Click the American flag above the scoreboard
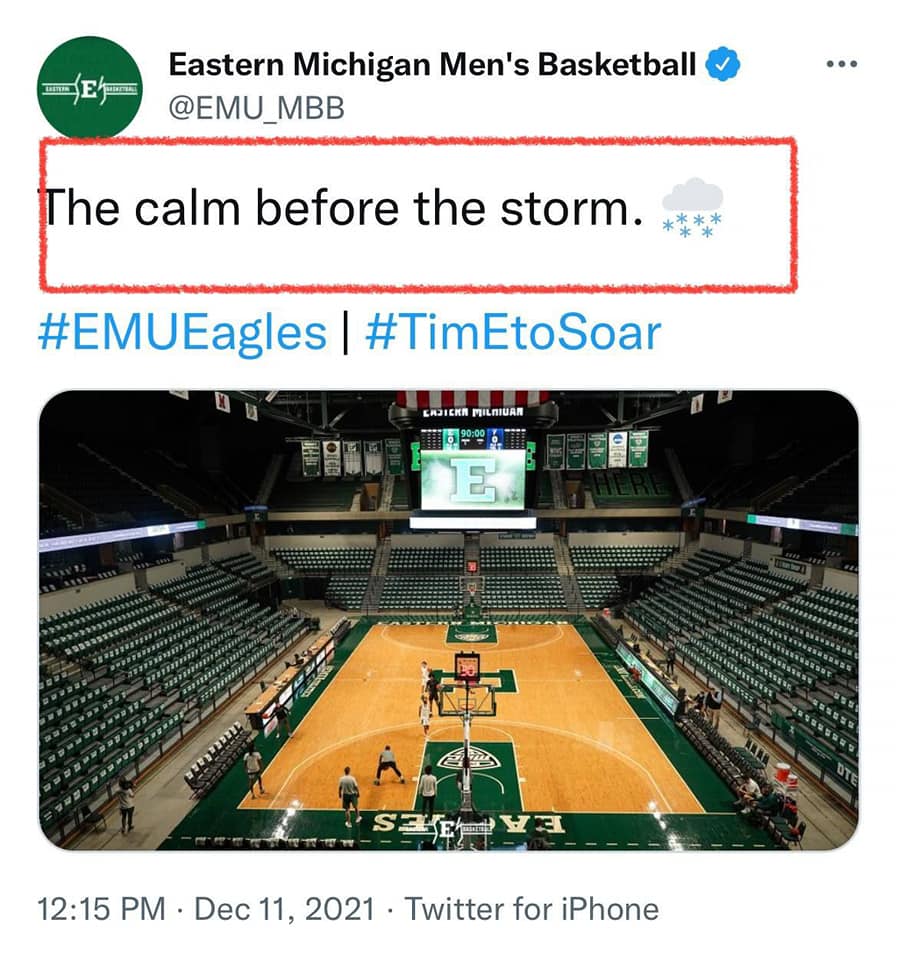898x960 pixels. 471,398
